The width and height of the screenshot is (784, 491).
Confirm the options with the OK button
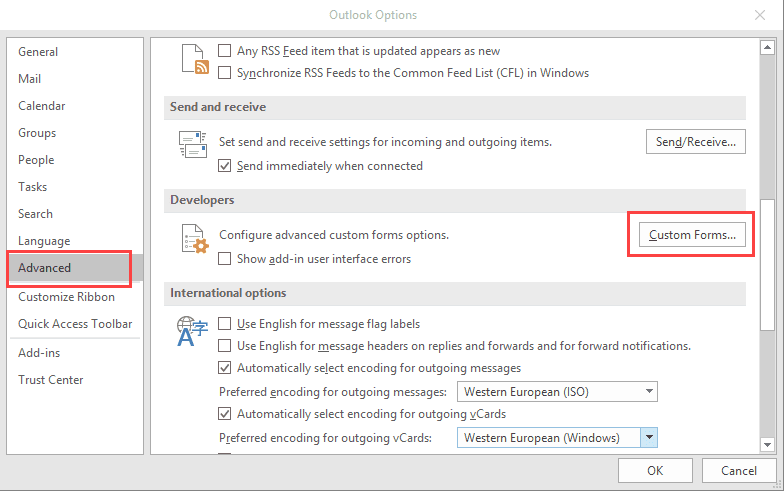point(655,470)
